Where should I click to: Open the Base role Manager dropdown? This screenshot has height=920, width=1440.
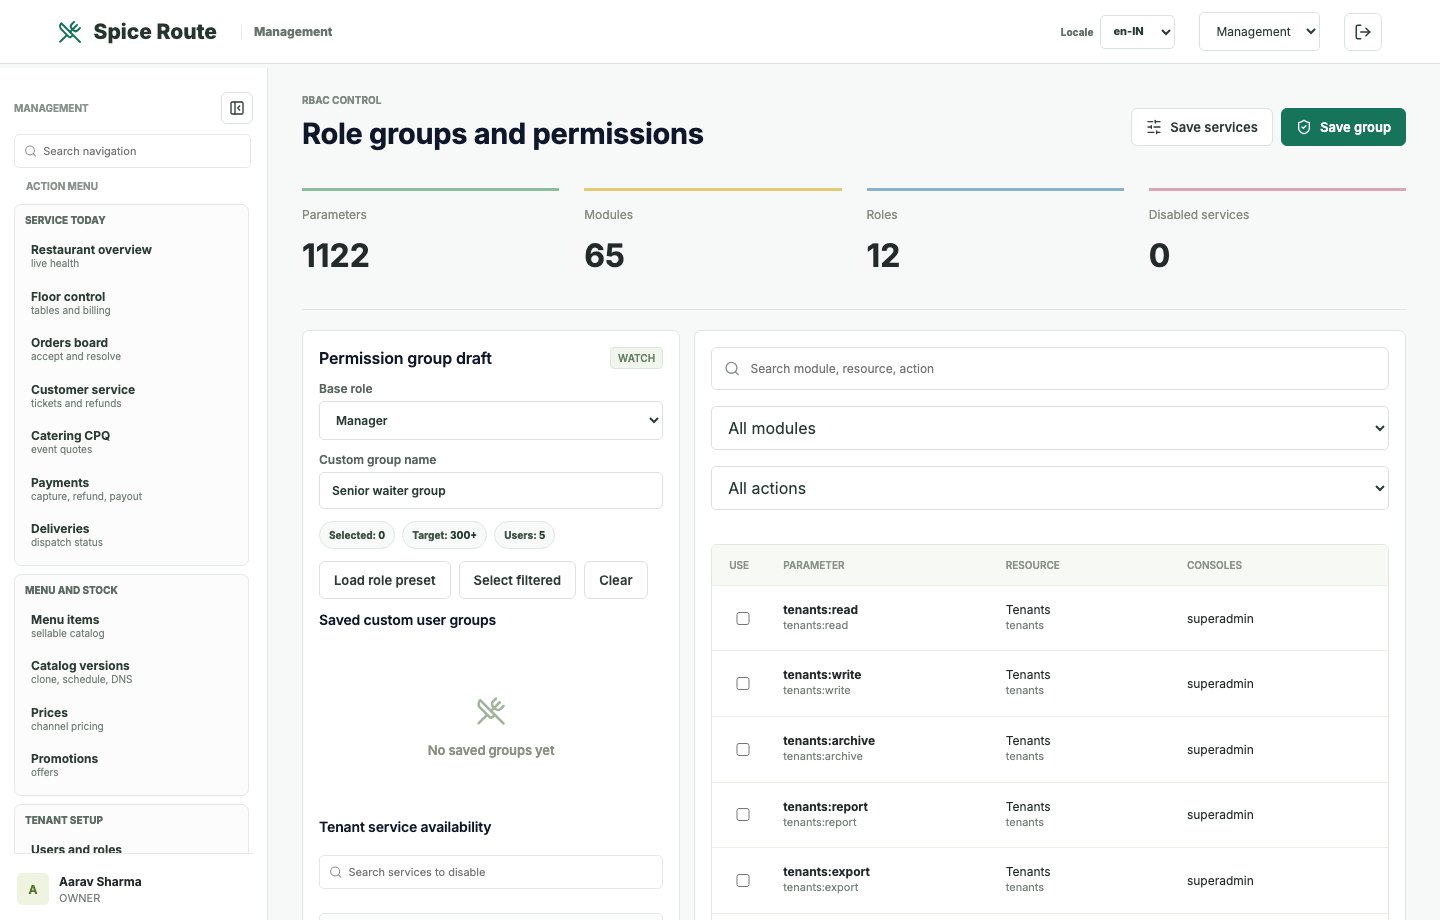click(x=491, y=421)
